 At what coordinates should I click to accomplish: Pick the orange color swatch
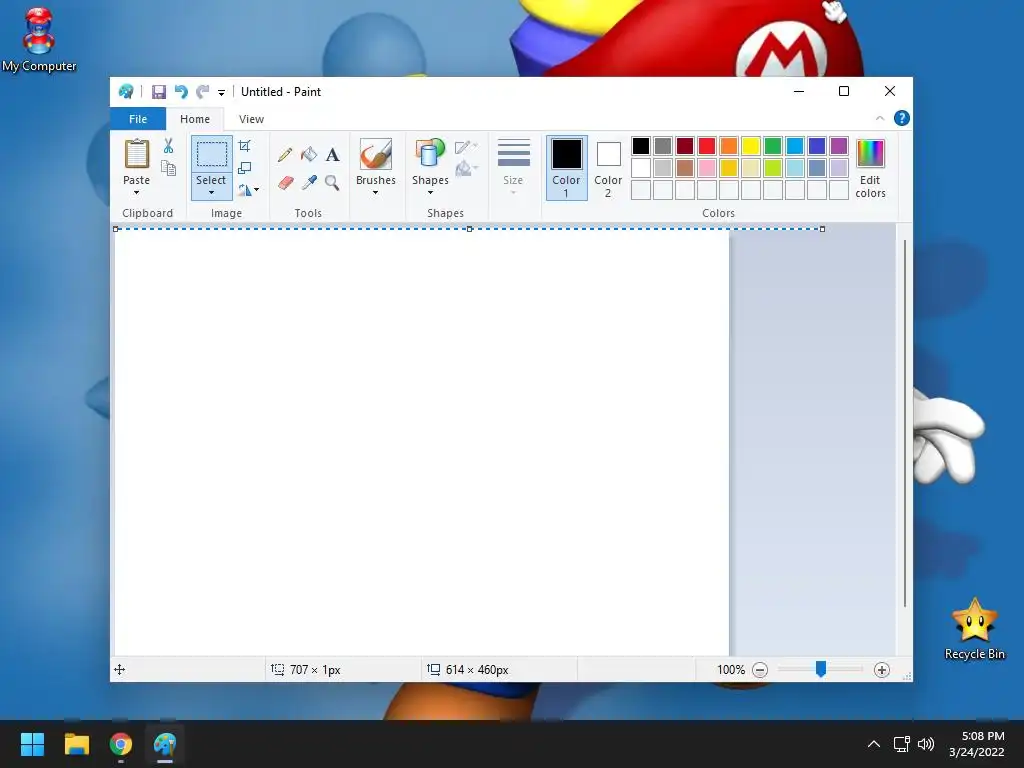coord(729,146)
